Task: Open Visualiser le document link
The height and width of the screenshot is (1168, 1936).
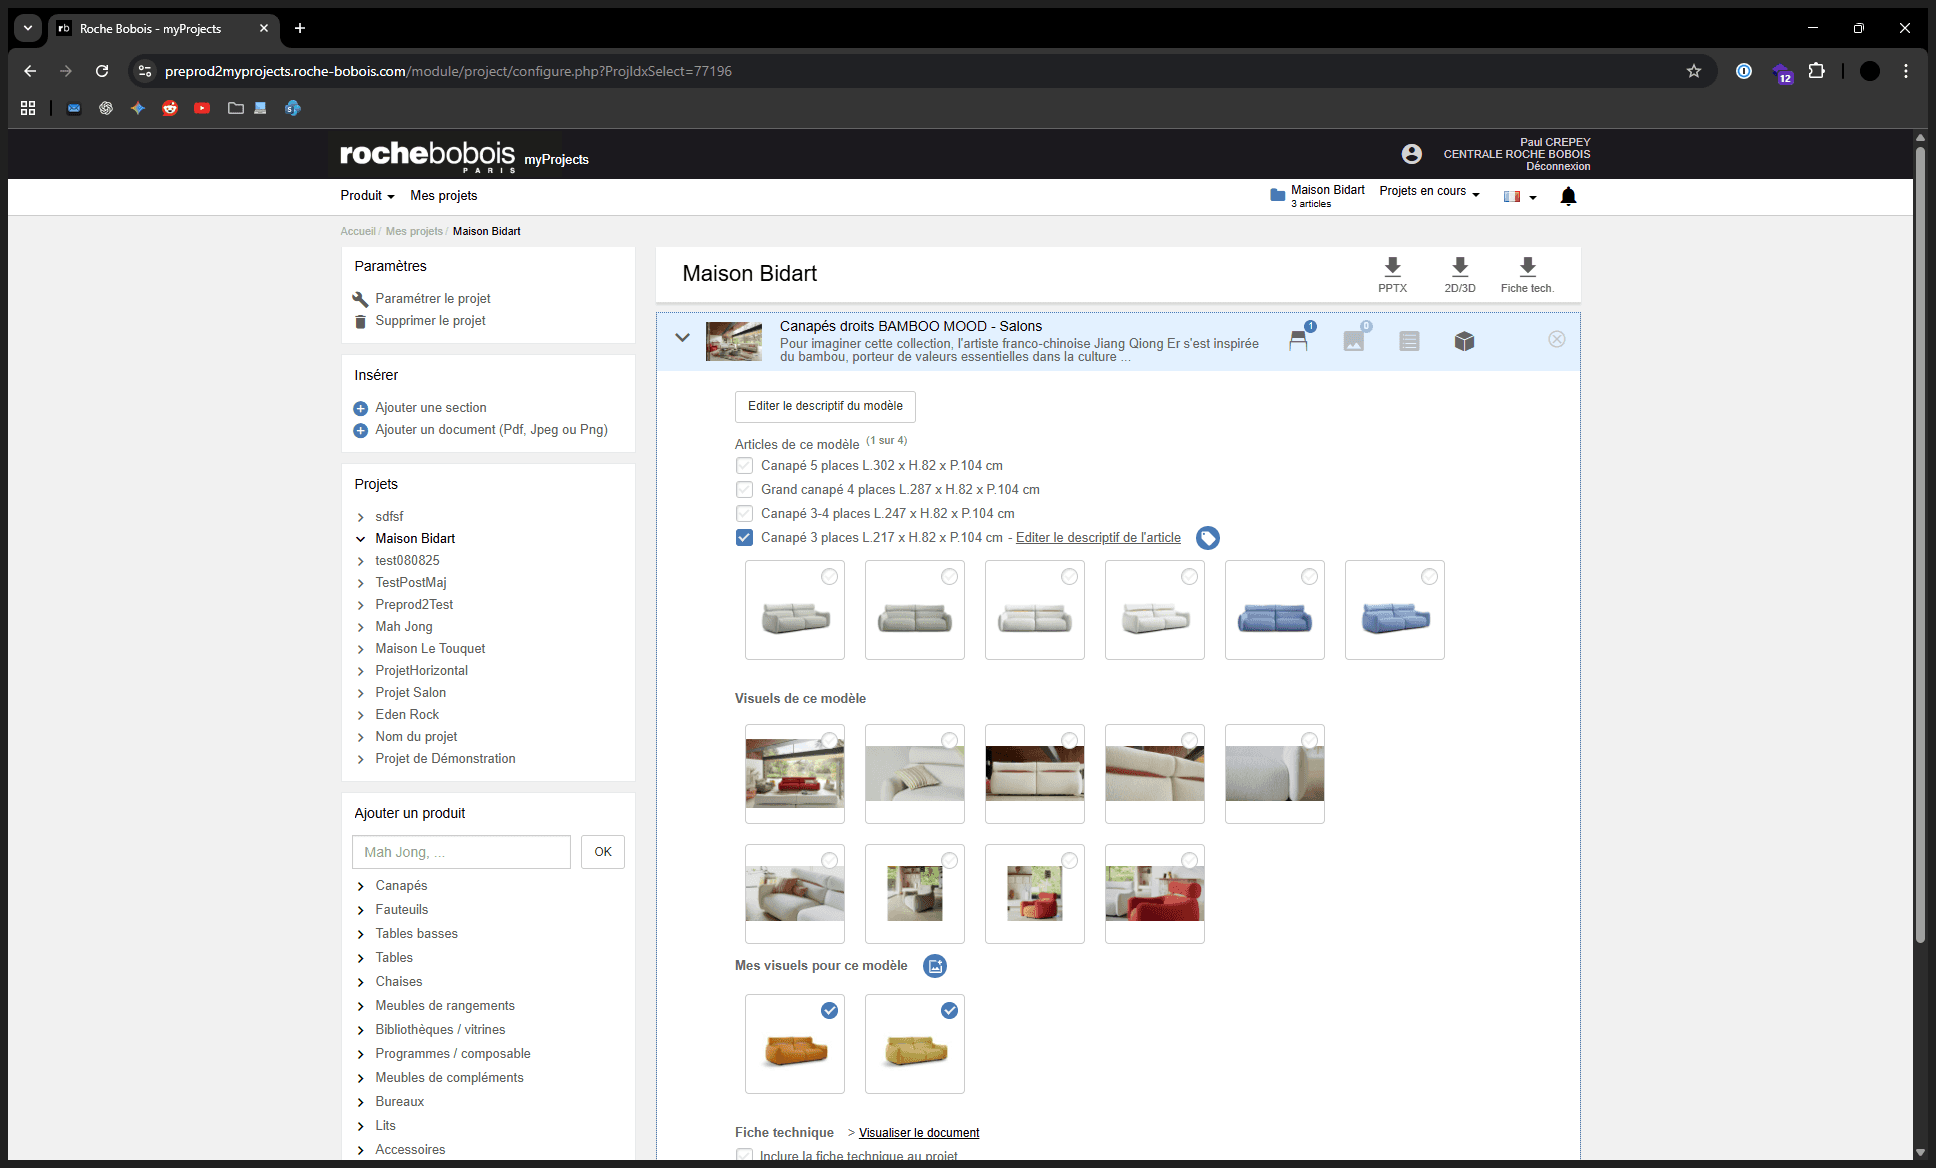Action: (x=919, y=1133)
